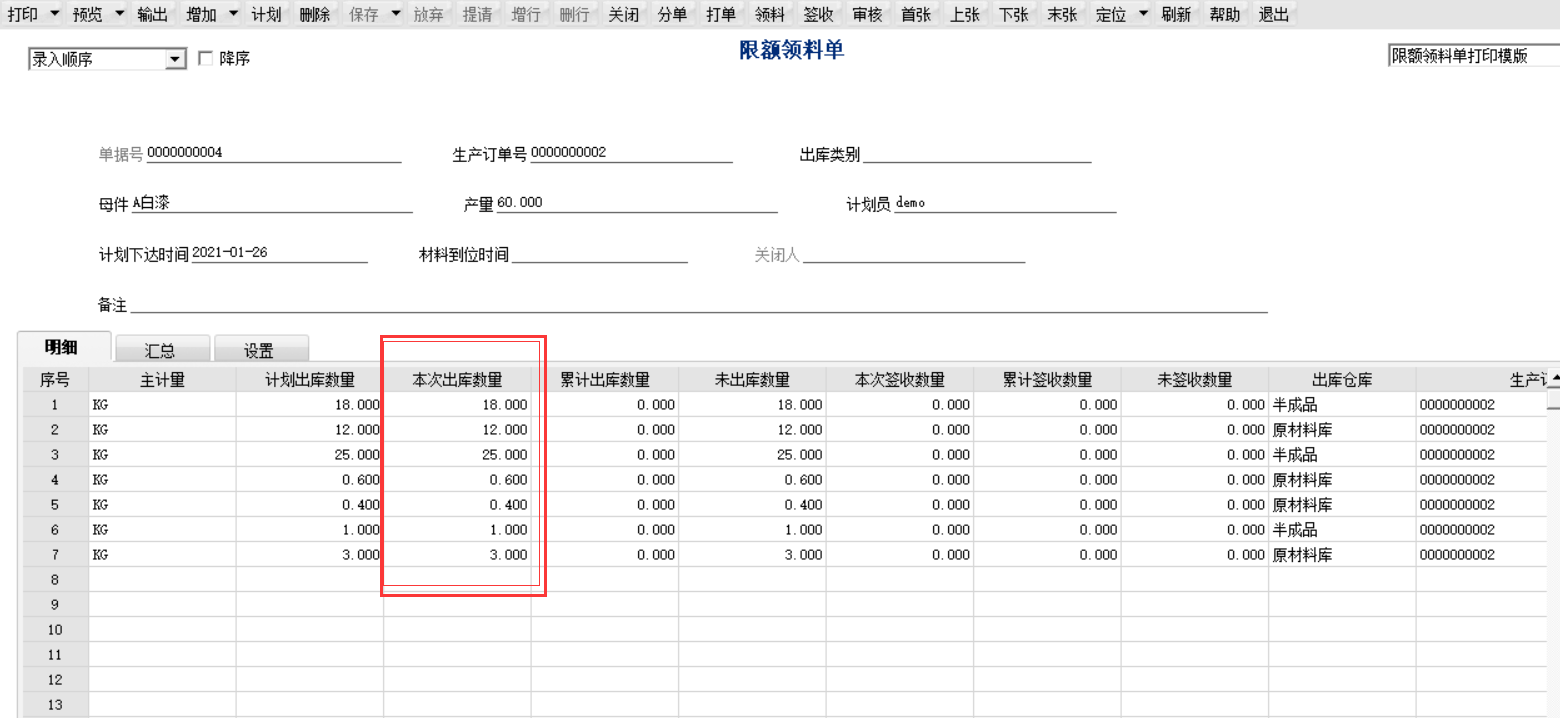Click the 刷新 toolbar button

pos(1176,15)
